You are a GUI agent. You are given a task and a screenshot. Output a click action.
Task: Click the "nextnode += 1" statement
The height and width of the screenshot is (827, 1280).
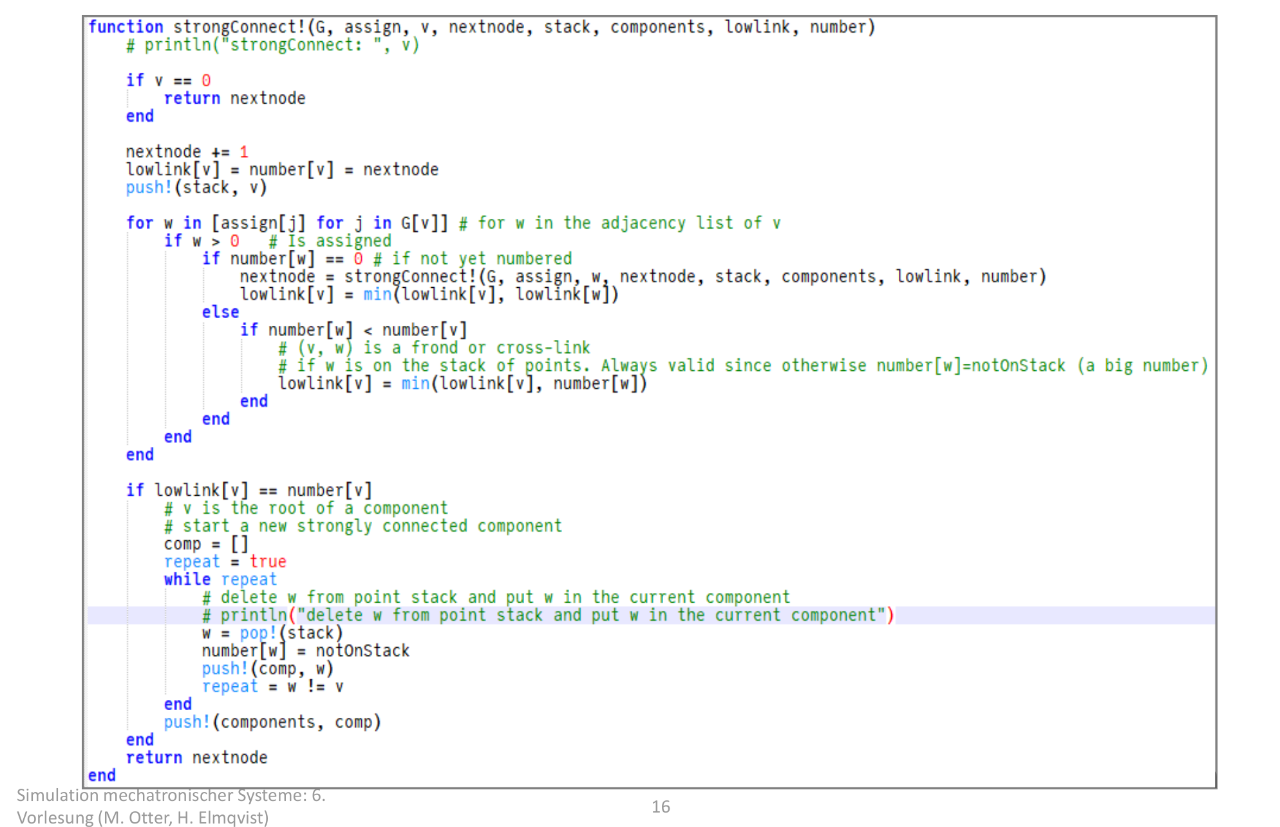pyautogui.click(x=186, y=152)
